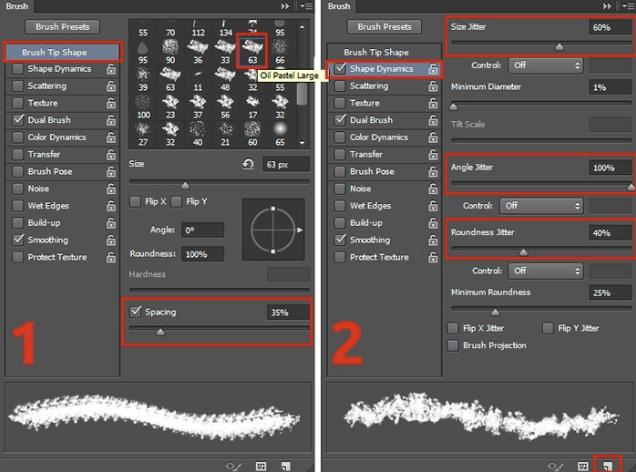636x472 pixels.
Task: Open Color Dynamics settings in left panel
Action: pyautogui.click(x=57, y=137)
